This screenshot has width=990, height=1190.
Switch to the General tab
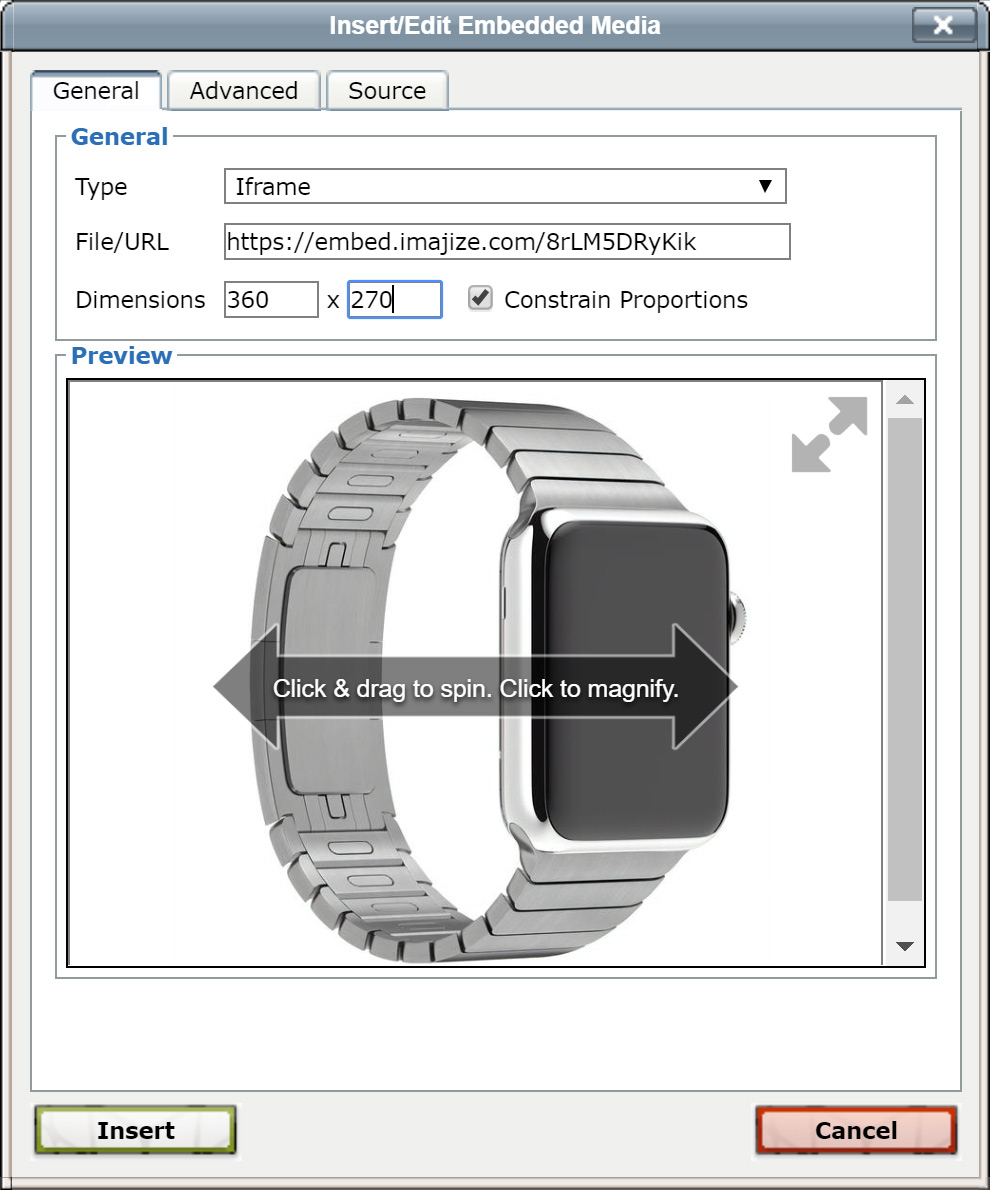[x=96, y=91]
